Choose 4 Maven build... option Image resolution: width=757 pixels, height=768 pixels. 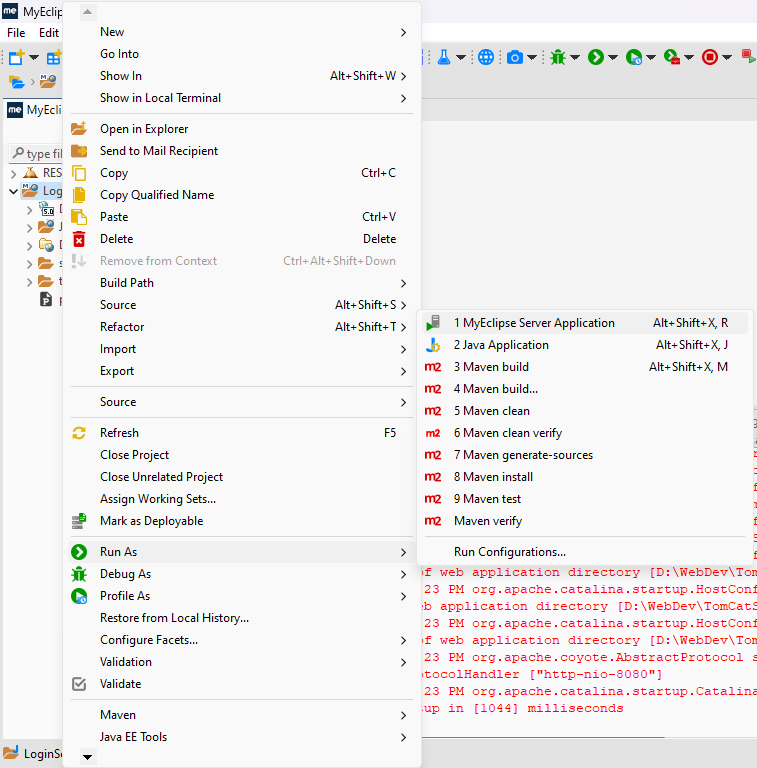[496, 389]
